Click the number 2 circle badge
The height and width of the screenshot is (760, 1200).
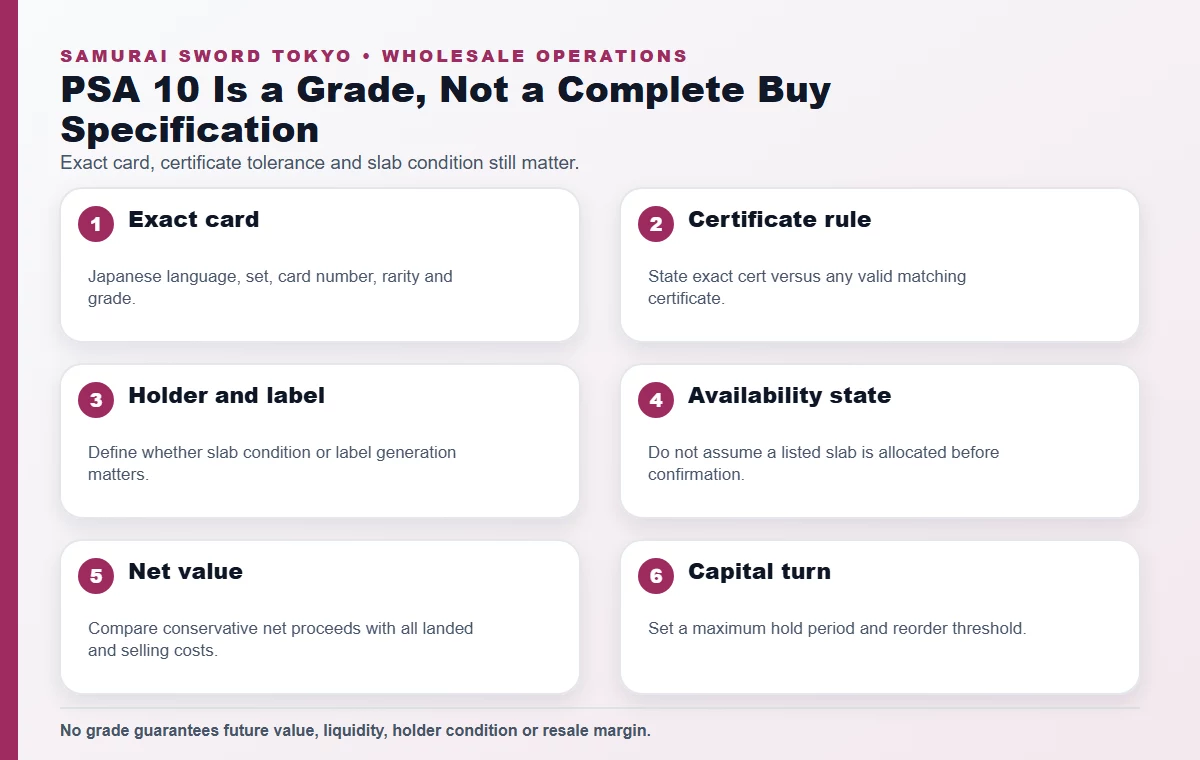point(656,224)
